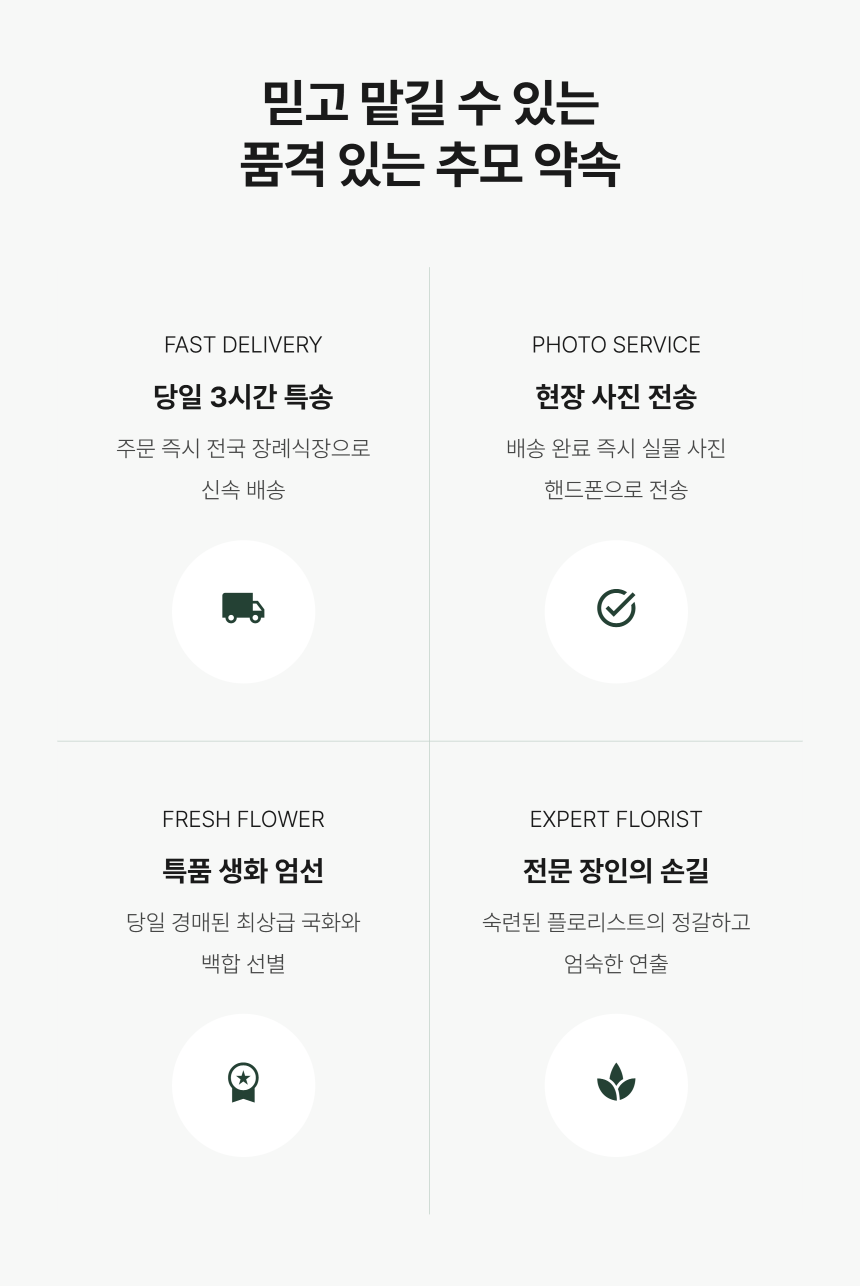Click the main title 믿고 맡길 수 있는
The width and height of the screenshot is (860, 1286).
point(430,103)
